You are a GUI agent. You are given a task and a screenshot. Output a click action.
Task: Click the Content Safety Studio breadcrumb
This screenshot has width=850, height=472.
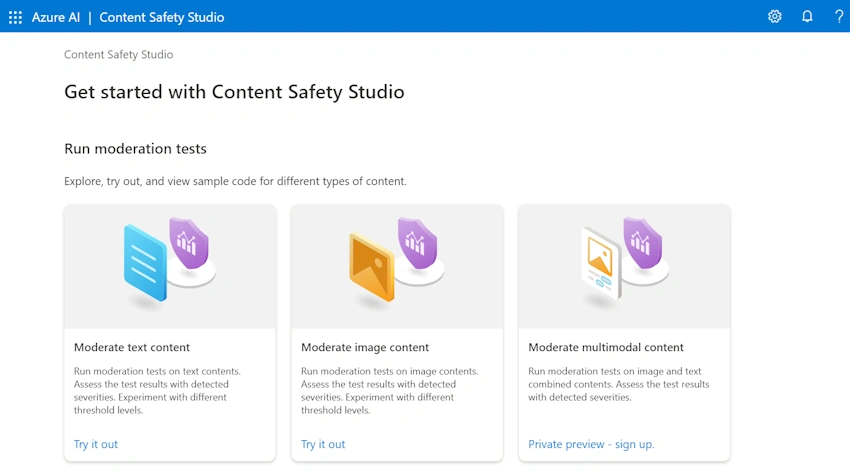pos(119,54)
